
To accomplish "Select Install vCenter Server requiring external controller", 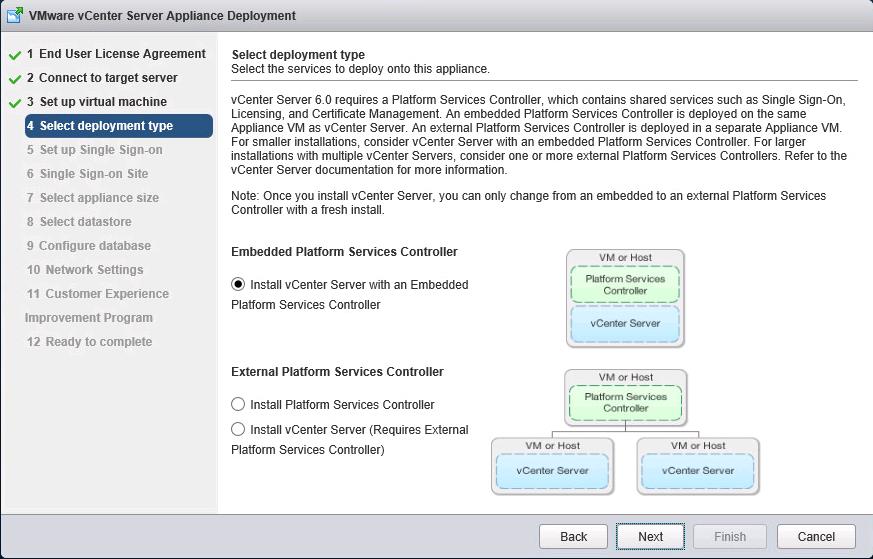I will [238, 430].
